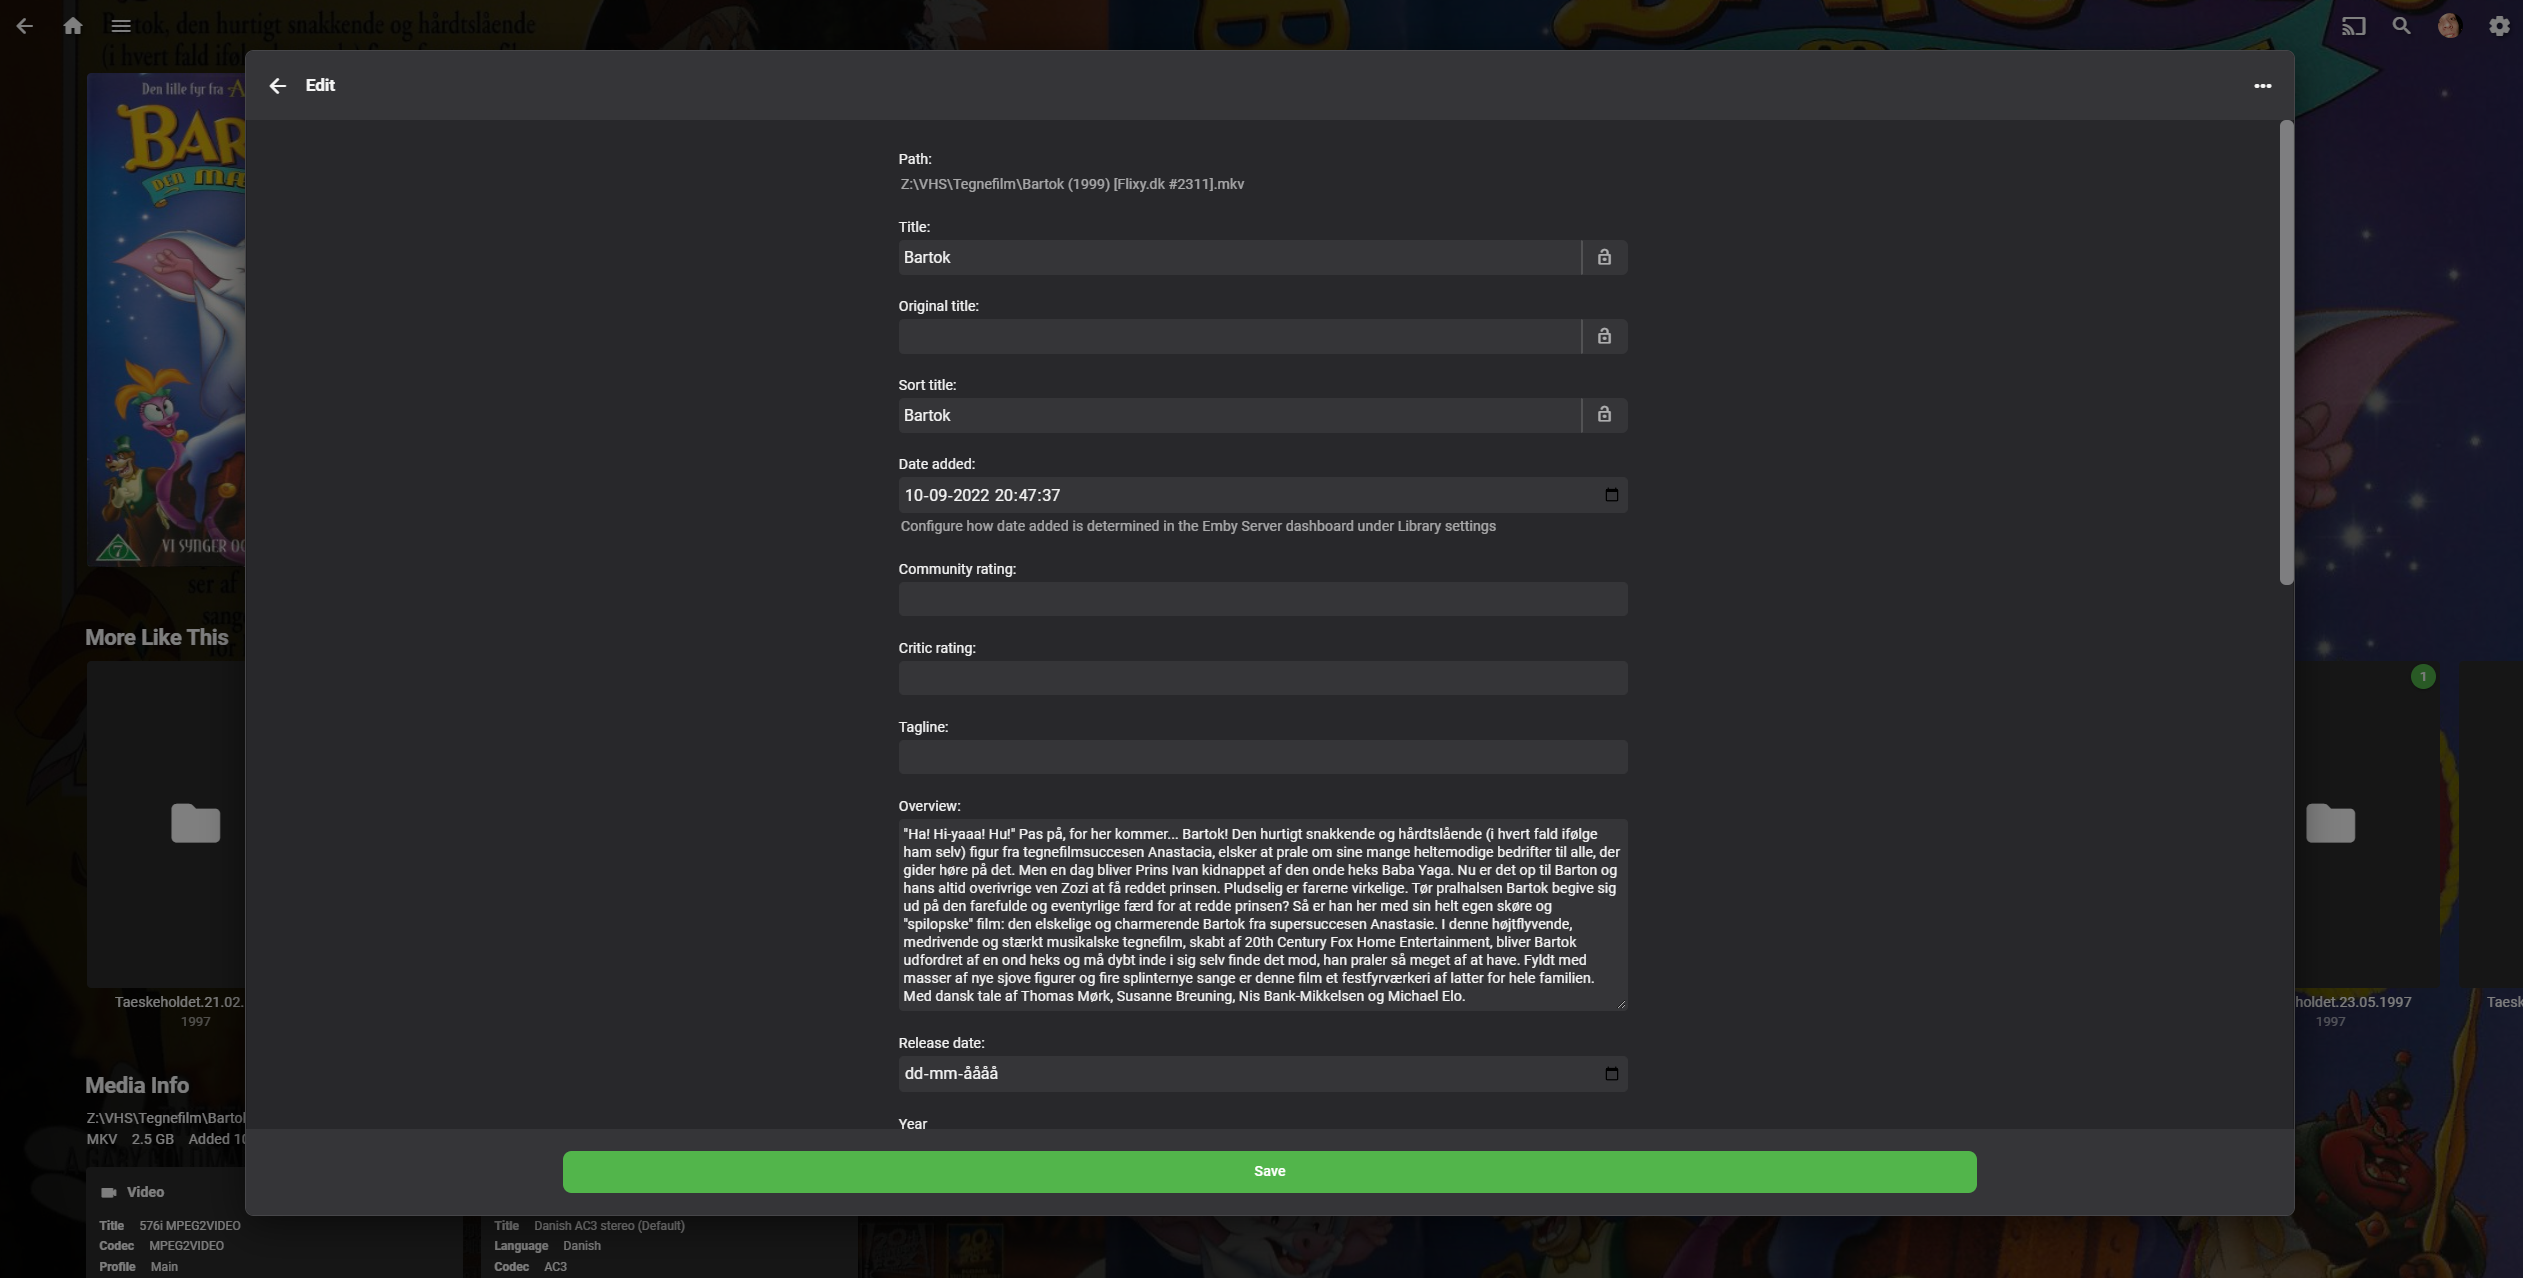2523x1278 pixels.
Task: Open the navigation hamburger menu
Action: click(x=122, y=25)
